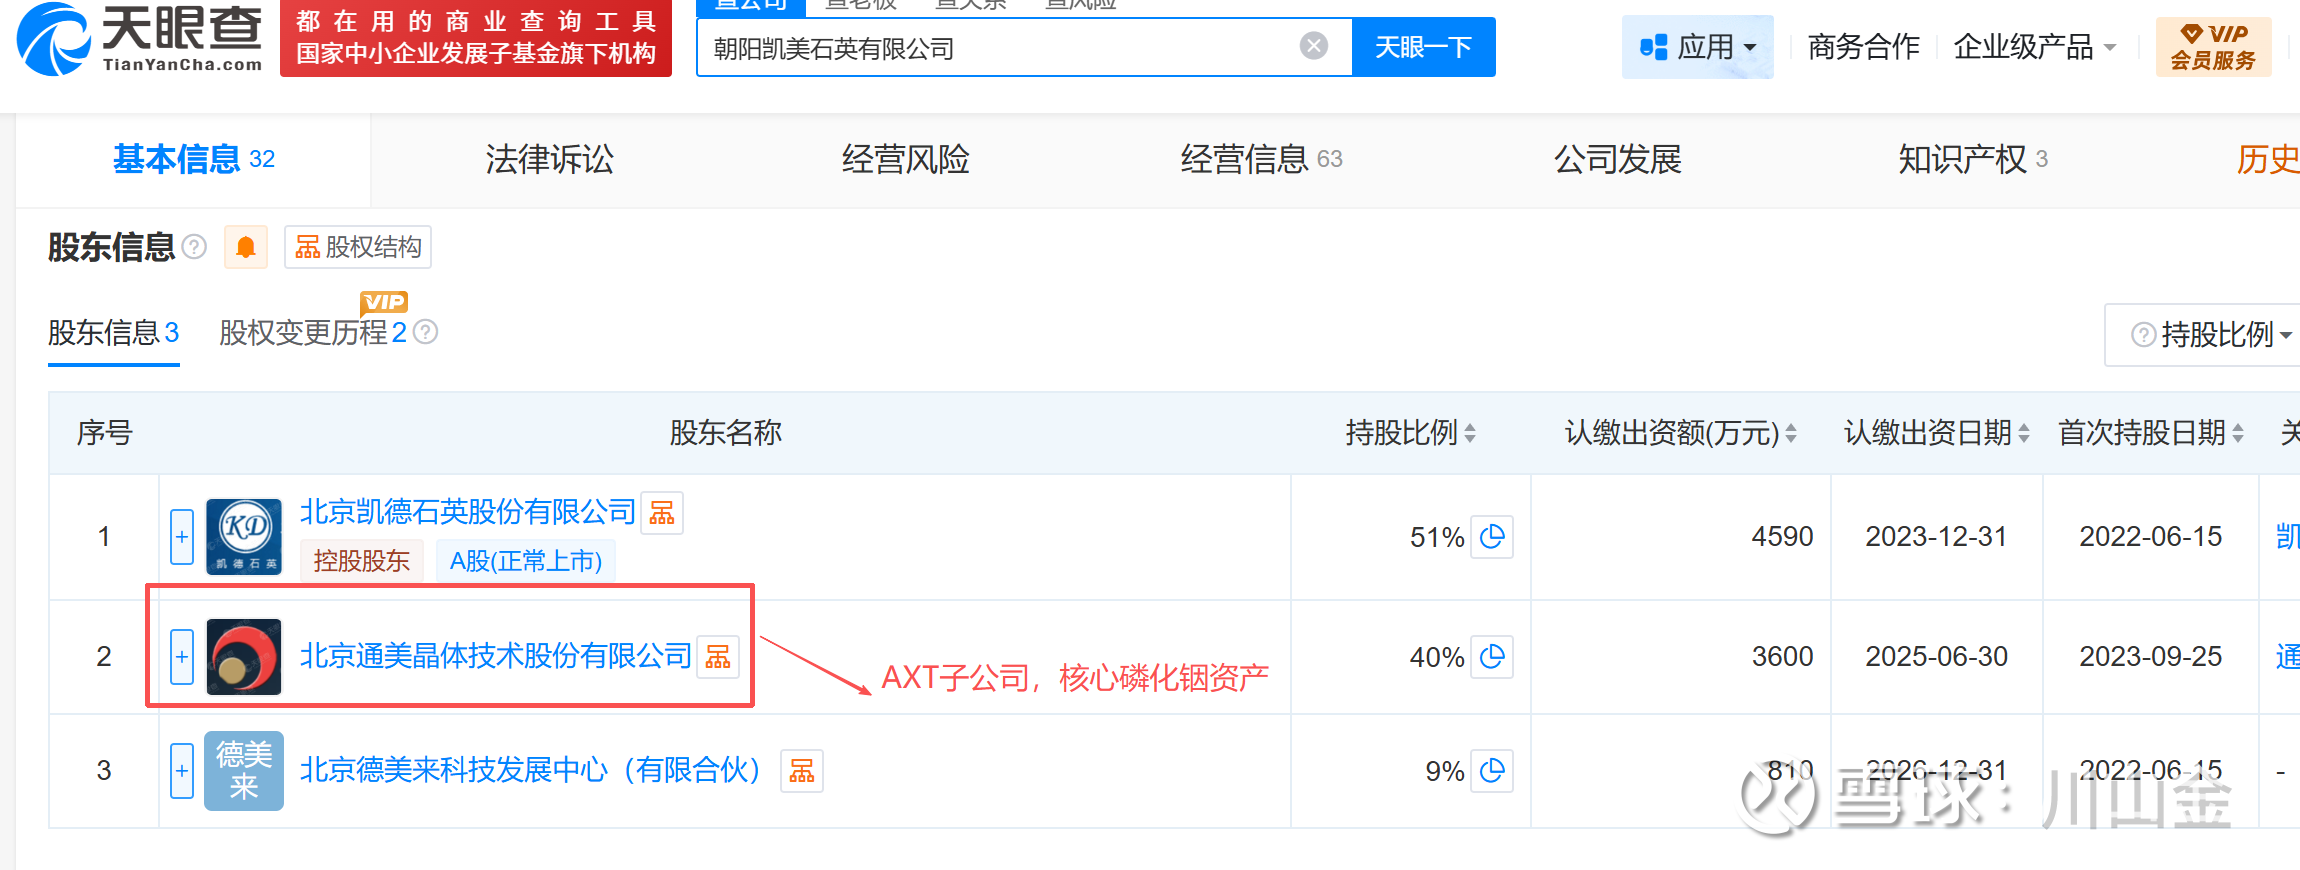2300x870 pixels.
Task: Click the 2023-12-31 subscription date
Action: pos(1937,537)
